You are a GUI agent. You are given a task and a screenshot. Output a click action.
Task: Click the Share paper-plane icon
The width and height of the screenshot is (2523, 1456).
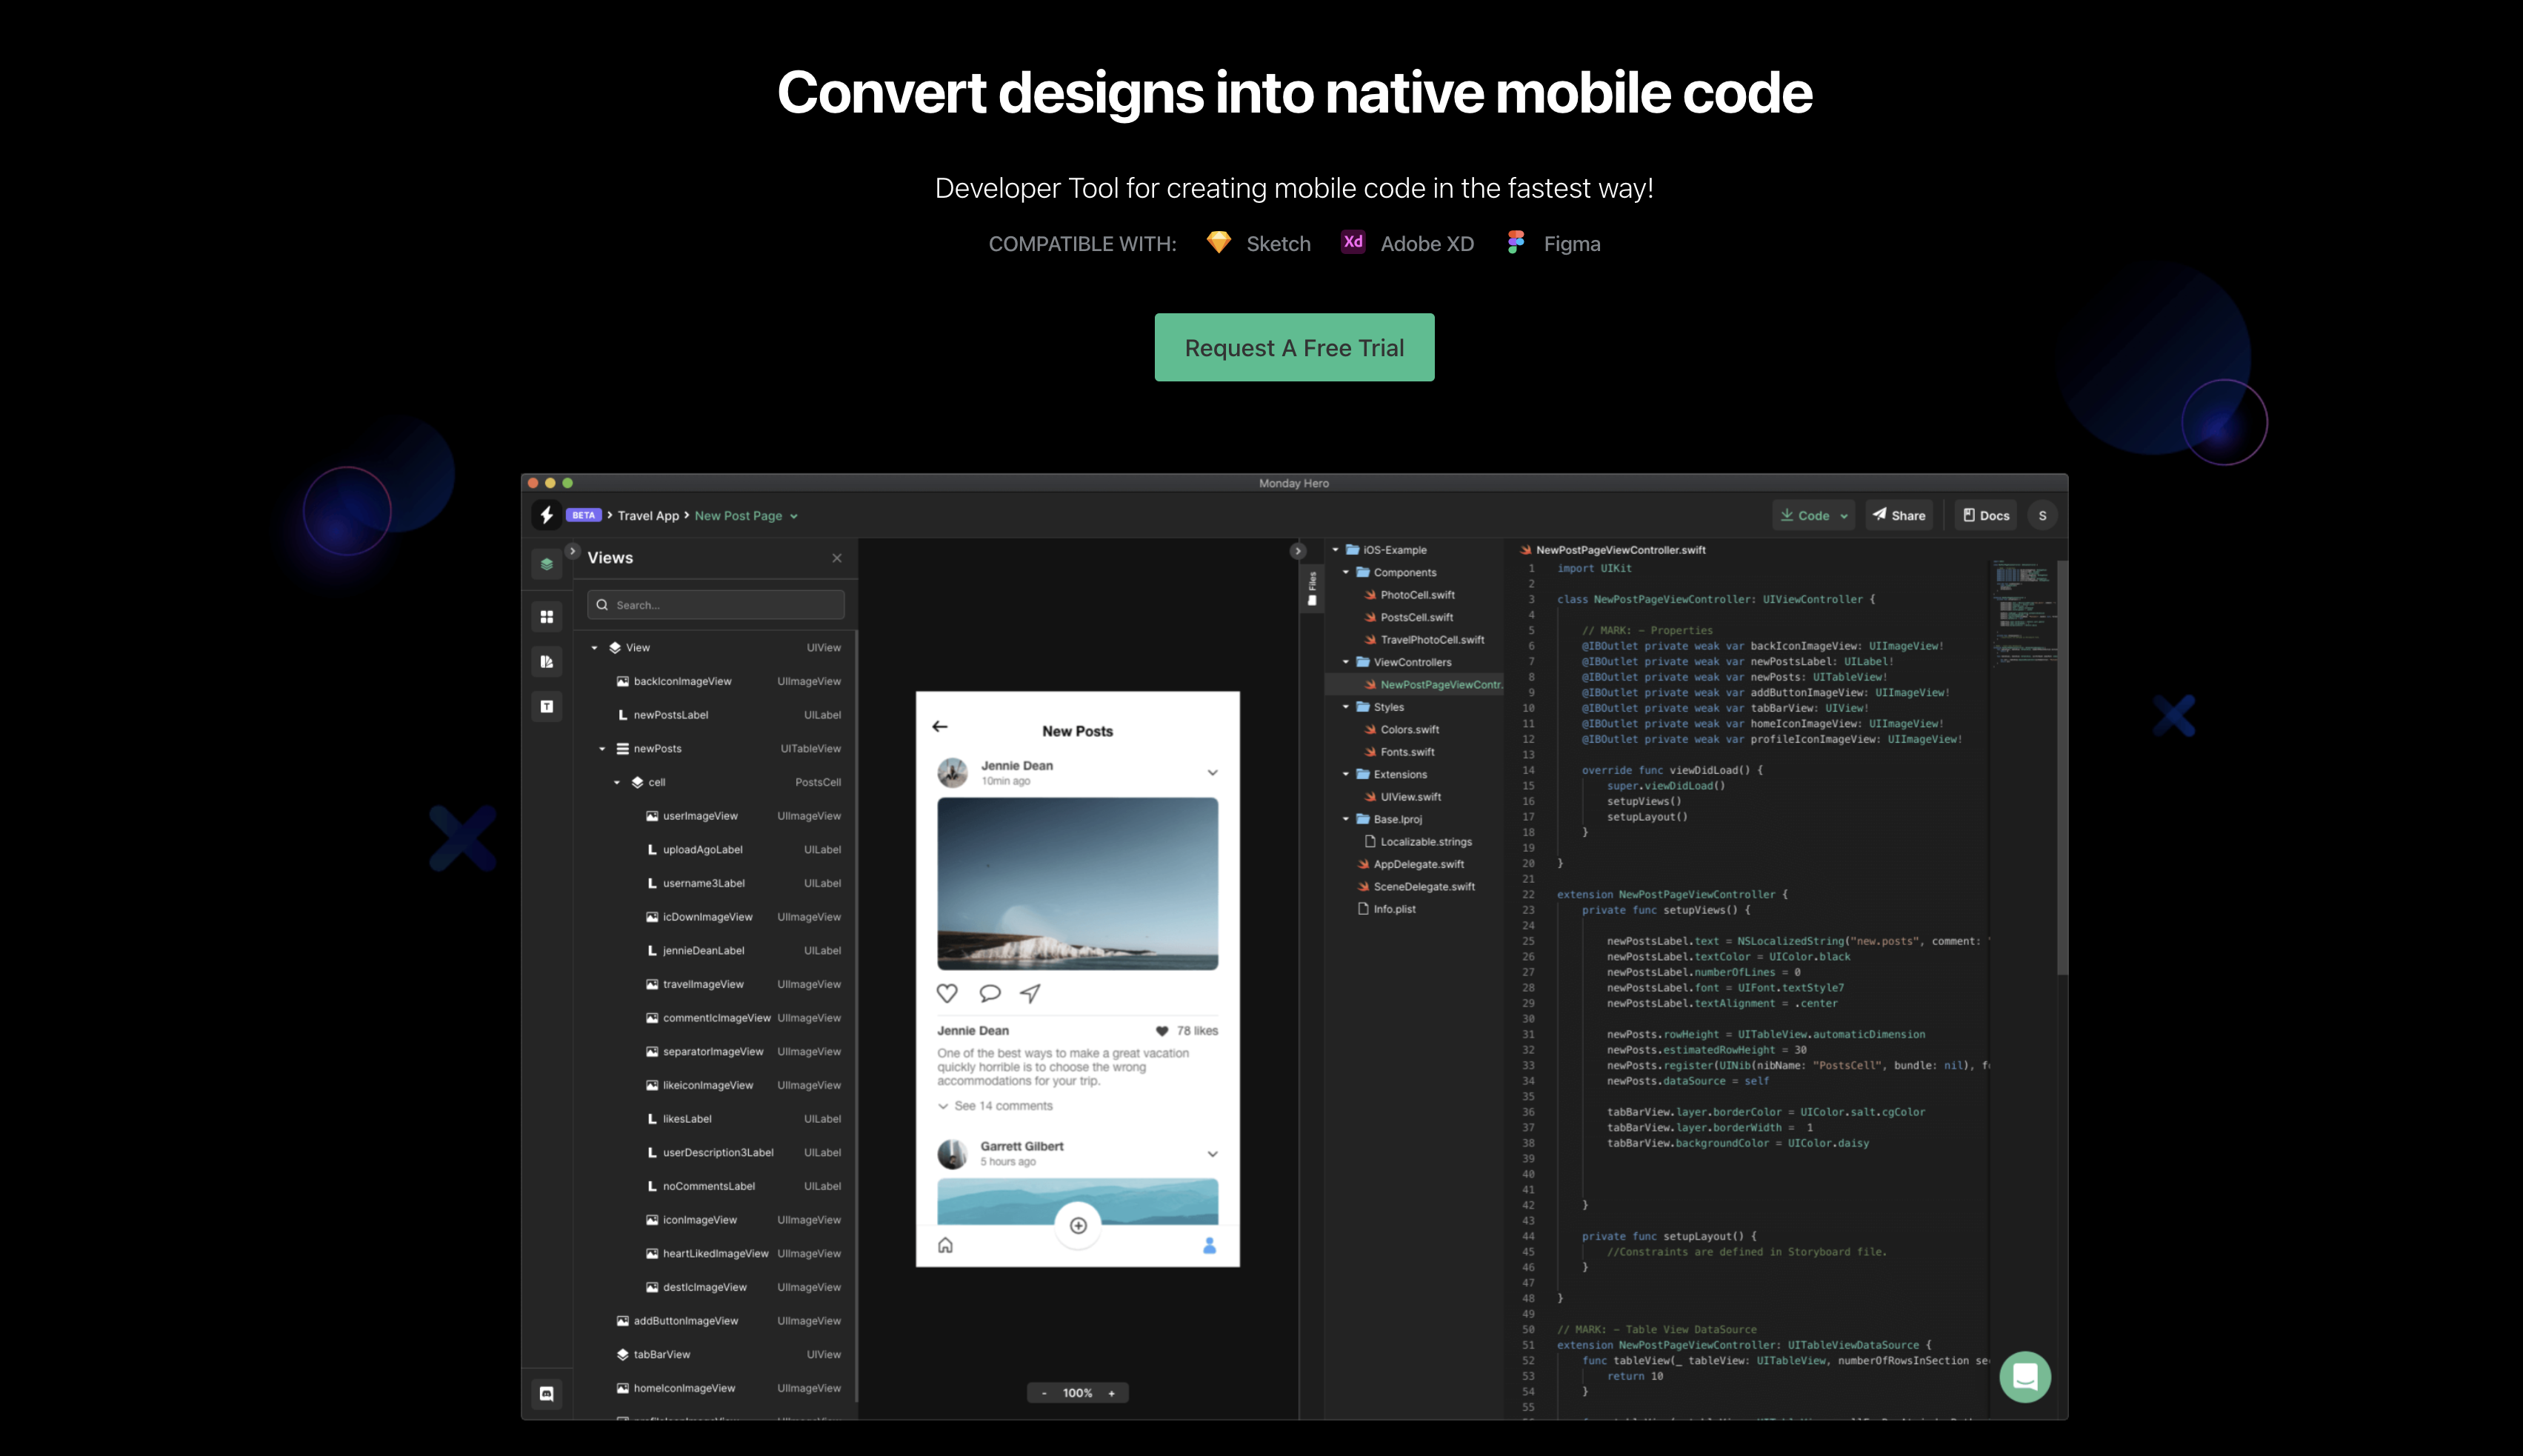click(1878, 515)
